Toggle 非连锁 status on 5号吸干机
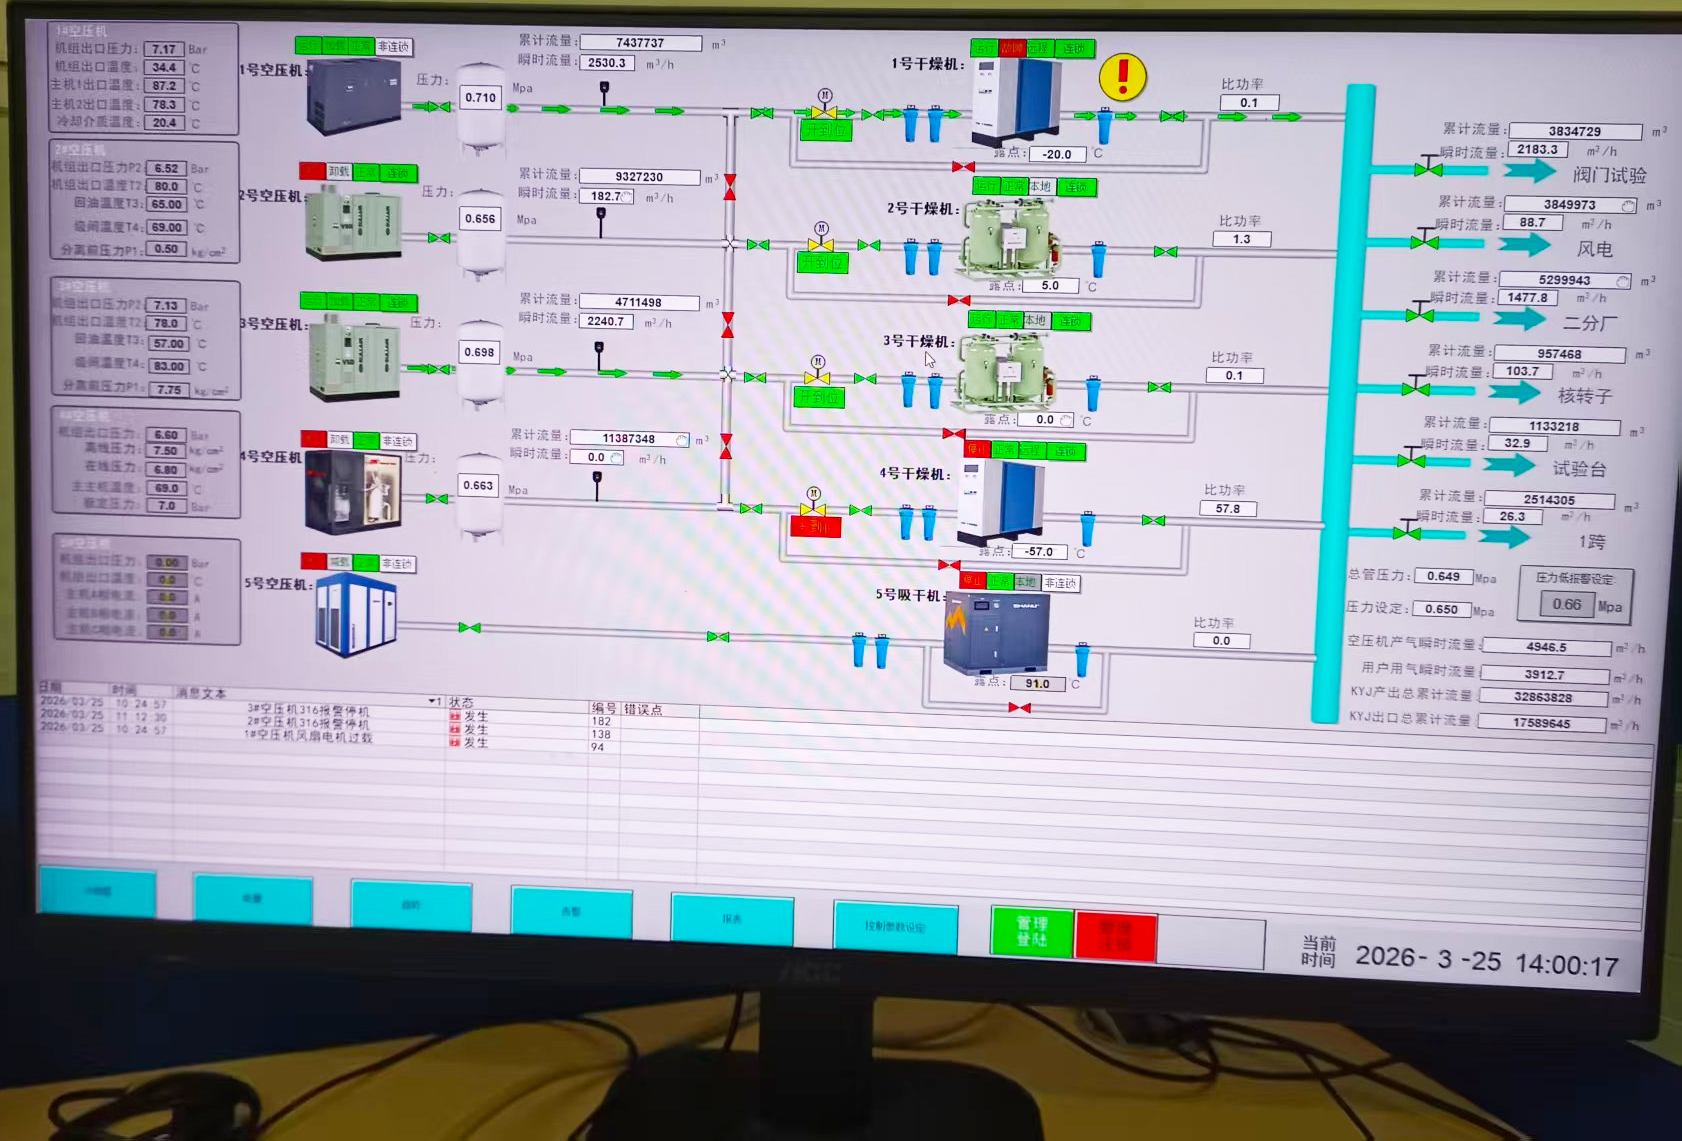 [x=1060, y=583]
